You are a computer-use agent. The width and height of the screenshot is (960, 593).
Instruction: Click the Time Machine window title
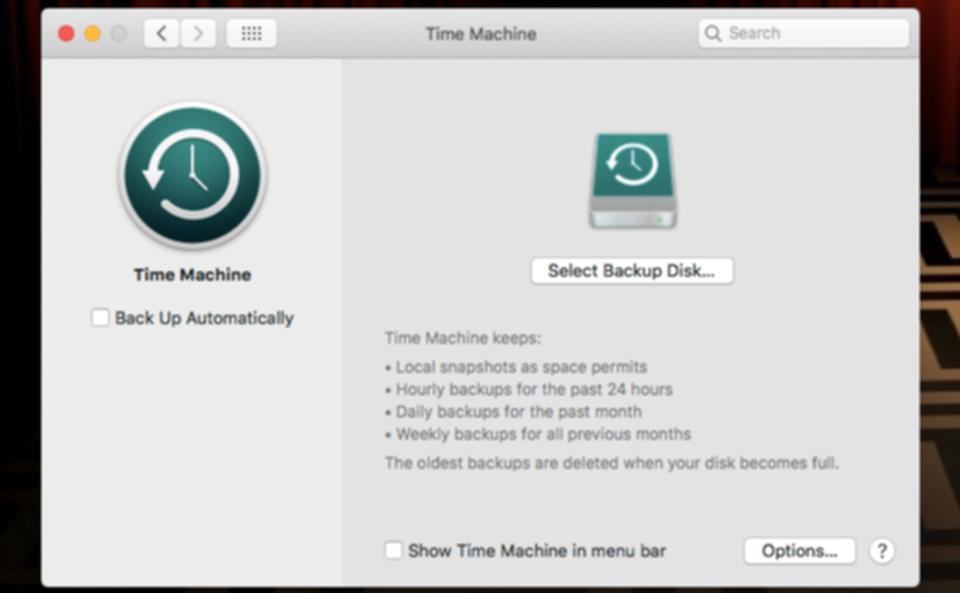pyautogui.click(x=481, y=34)
